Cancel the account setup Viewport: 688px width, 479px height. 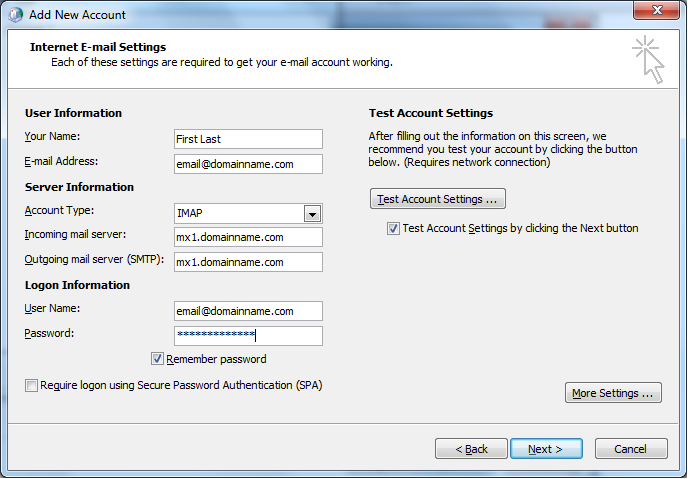631,449
